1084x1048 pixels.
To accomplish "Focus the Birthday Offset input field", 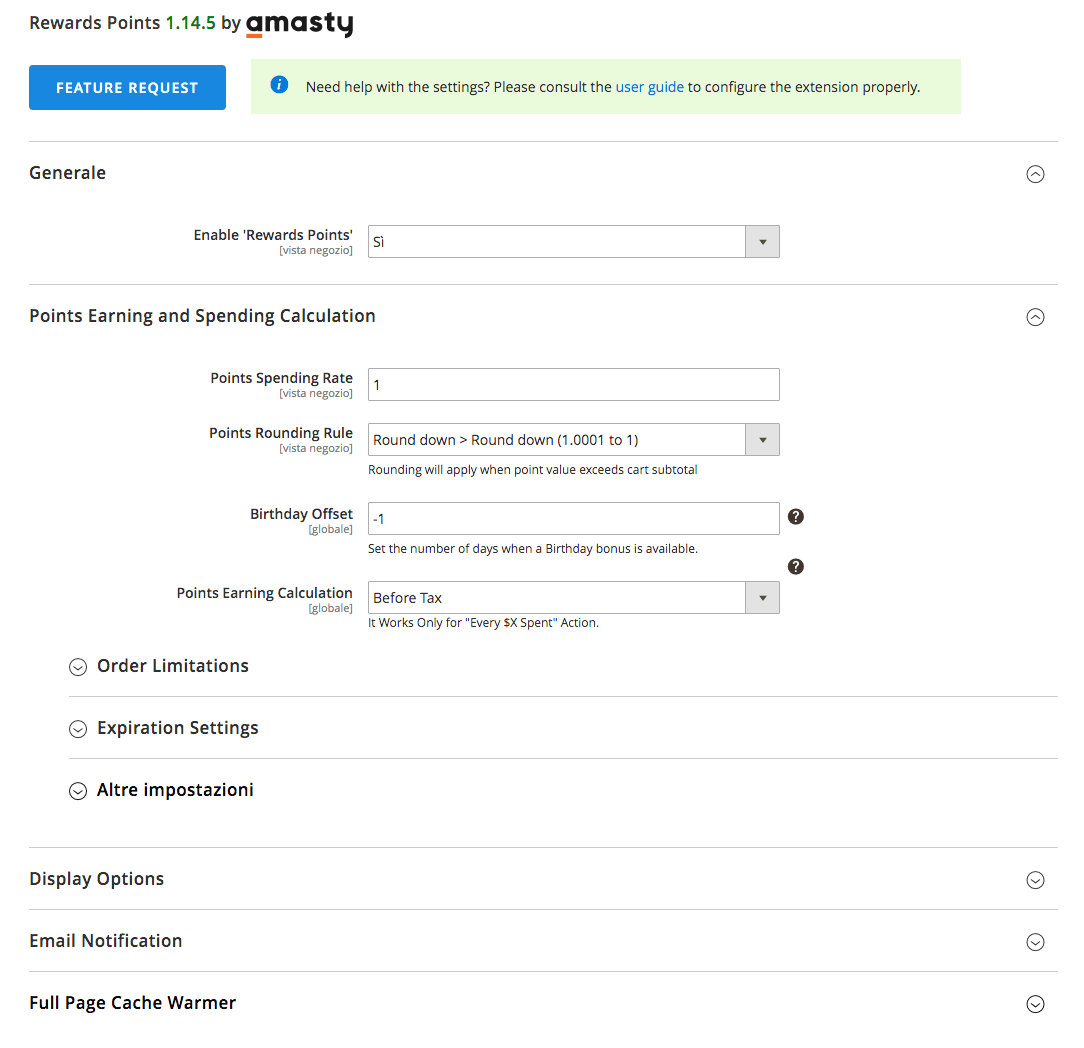I will pyautogui.click(x=574, y=518).
